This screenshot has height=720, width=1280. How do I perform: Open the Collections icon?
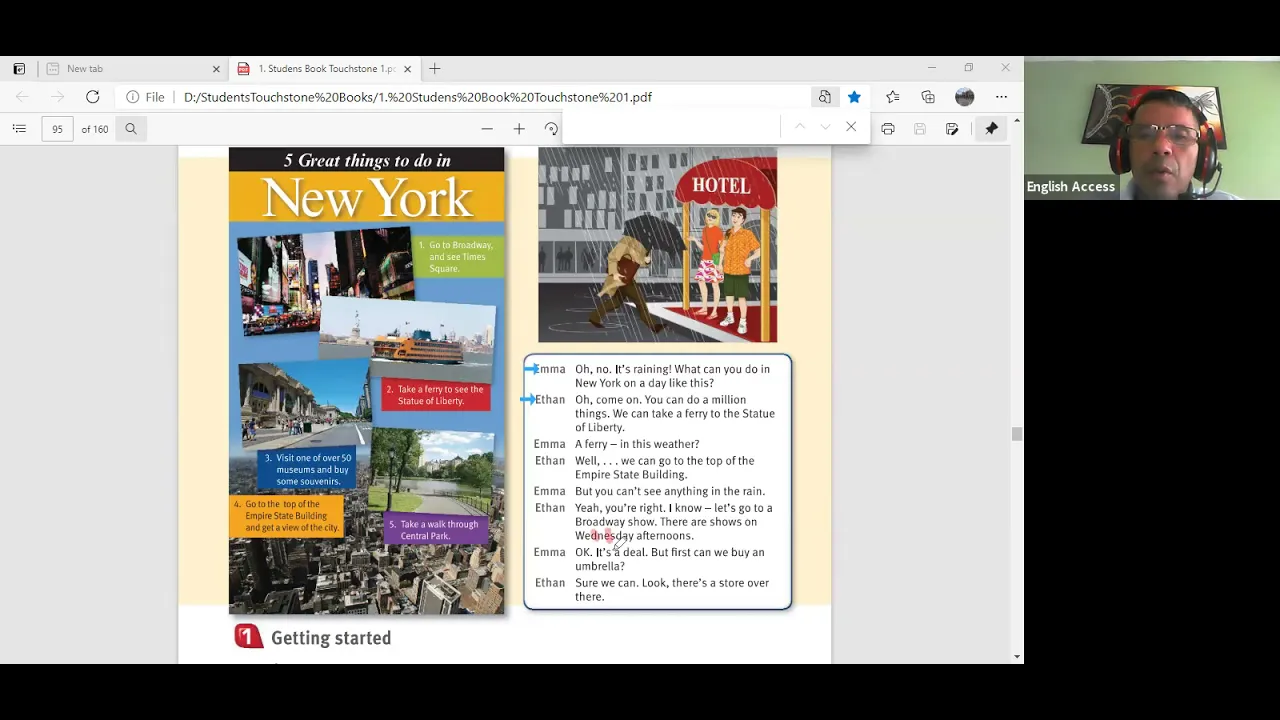point(928,97)
